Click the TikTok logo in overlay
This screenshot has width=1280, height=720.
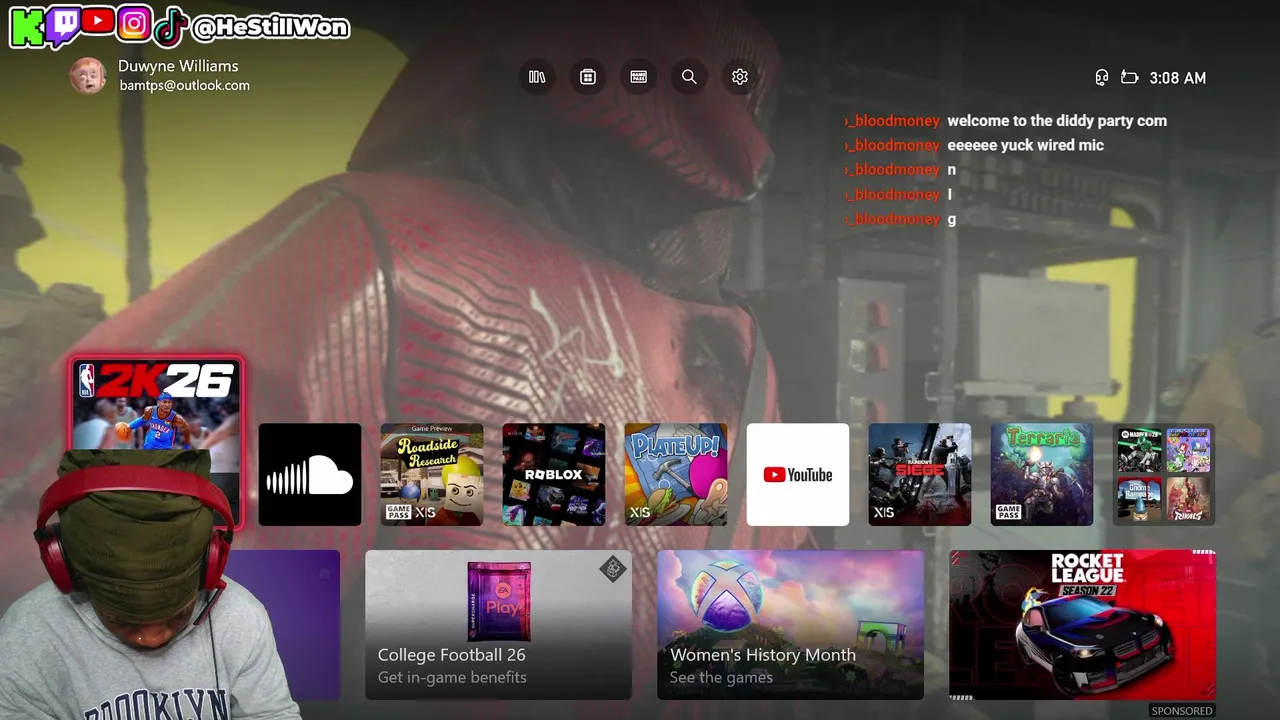170,26
